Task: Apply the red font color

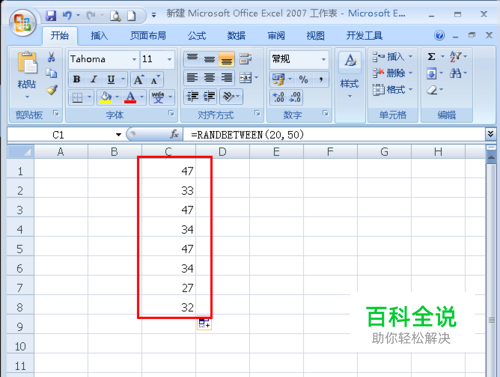Action: coord(130,97)
